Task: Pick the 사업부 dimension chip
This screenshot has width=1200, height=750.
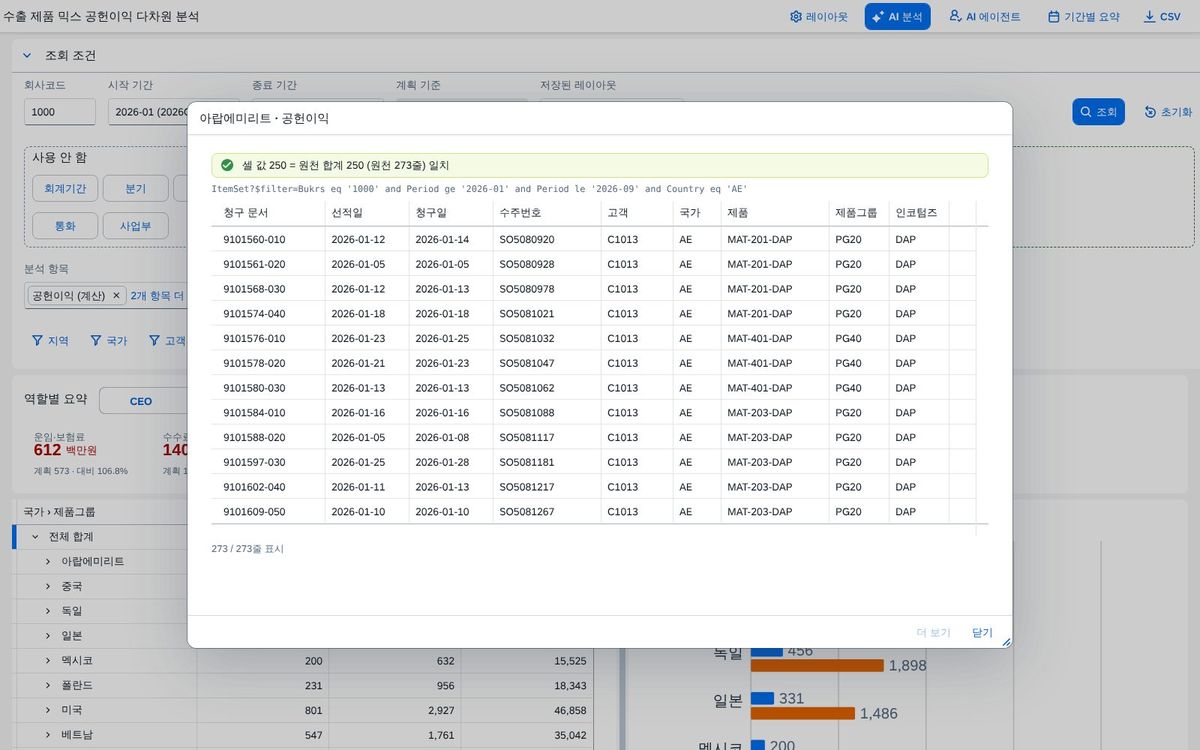Action: point(135,226)
